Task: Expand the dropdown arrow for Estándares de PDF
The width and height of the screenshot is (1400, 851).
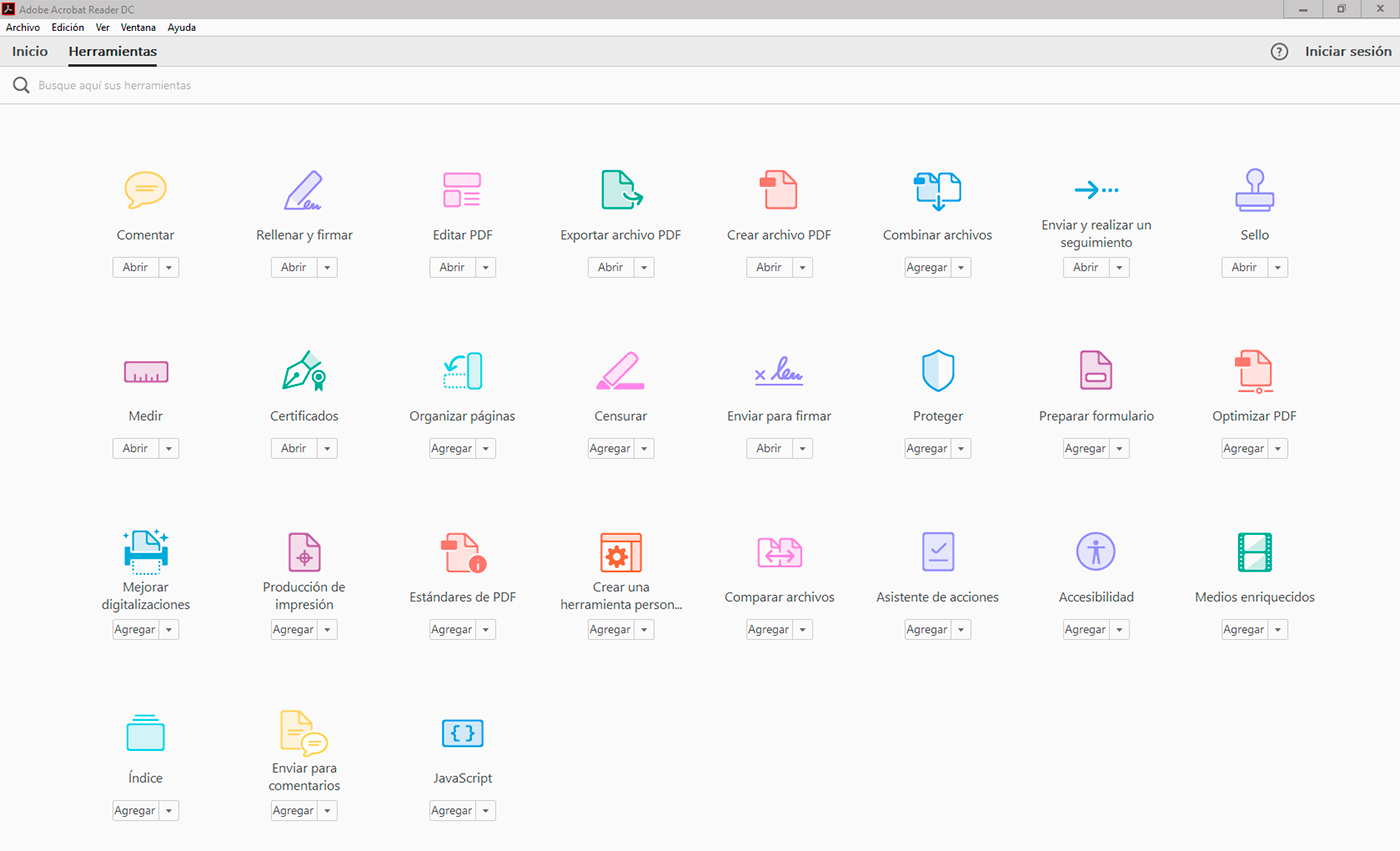Action: click(x=485, y=630)
